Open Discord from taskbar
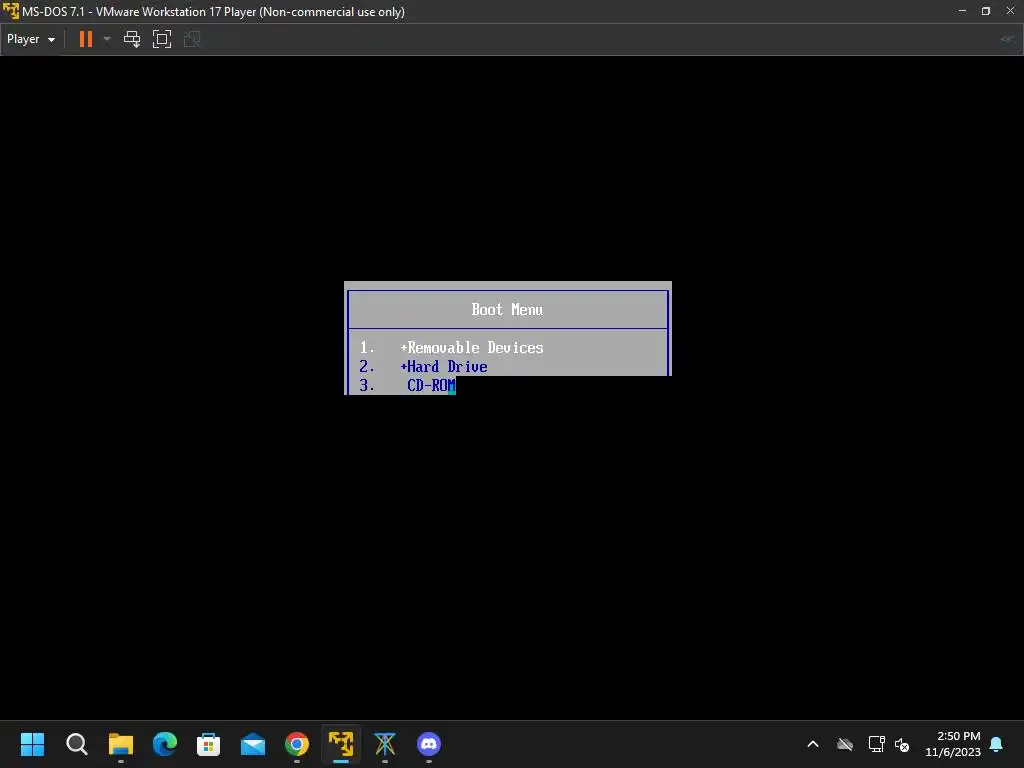This screenshot has width=1024, height=768. pos(429,744)
